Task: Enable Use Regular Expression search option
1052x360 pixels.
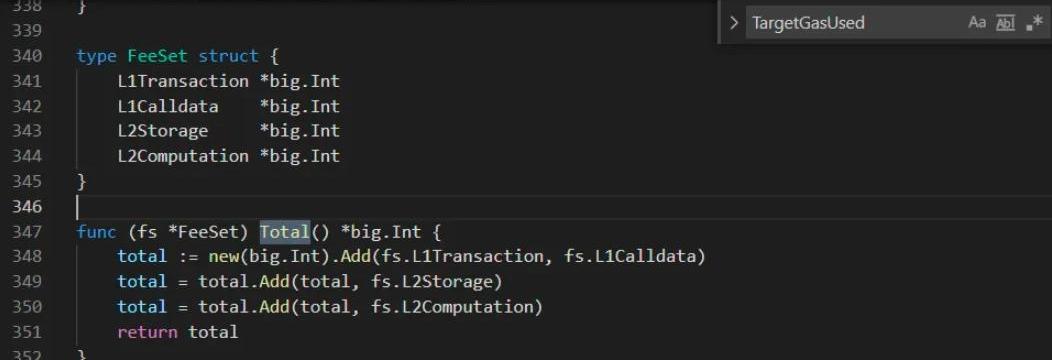Action: (x=1034, y=23)
